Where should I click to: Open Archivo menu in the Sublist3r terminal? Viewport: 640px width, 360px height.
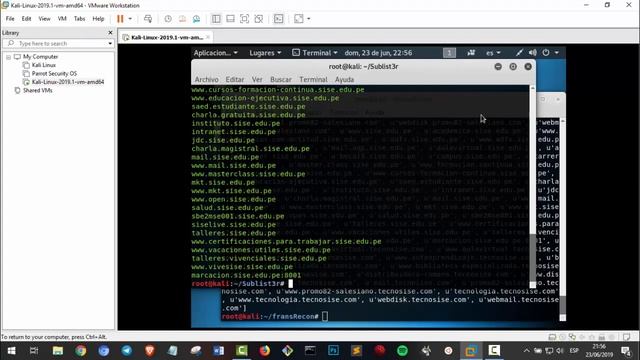[x=206, y=79]
